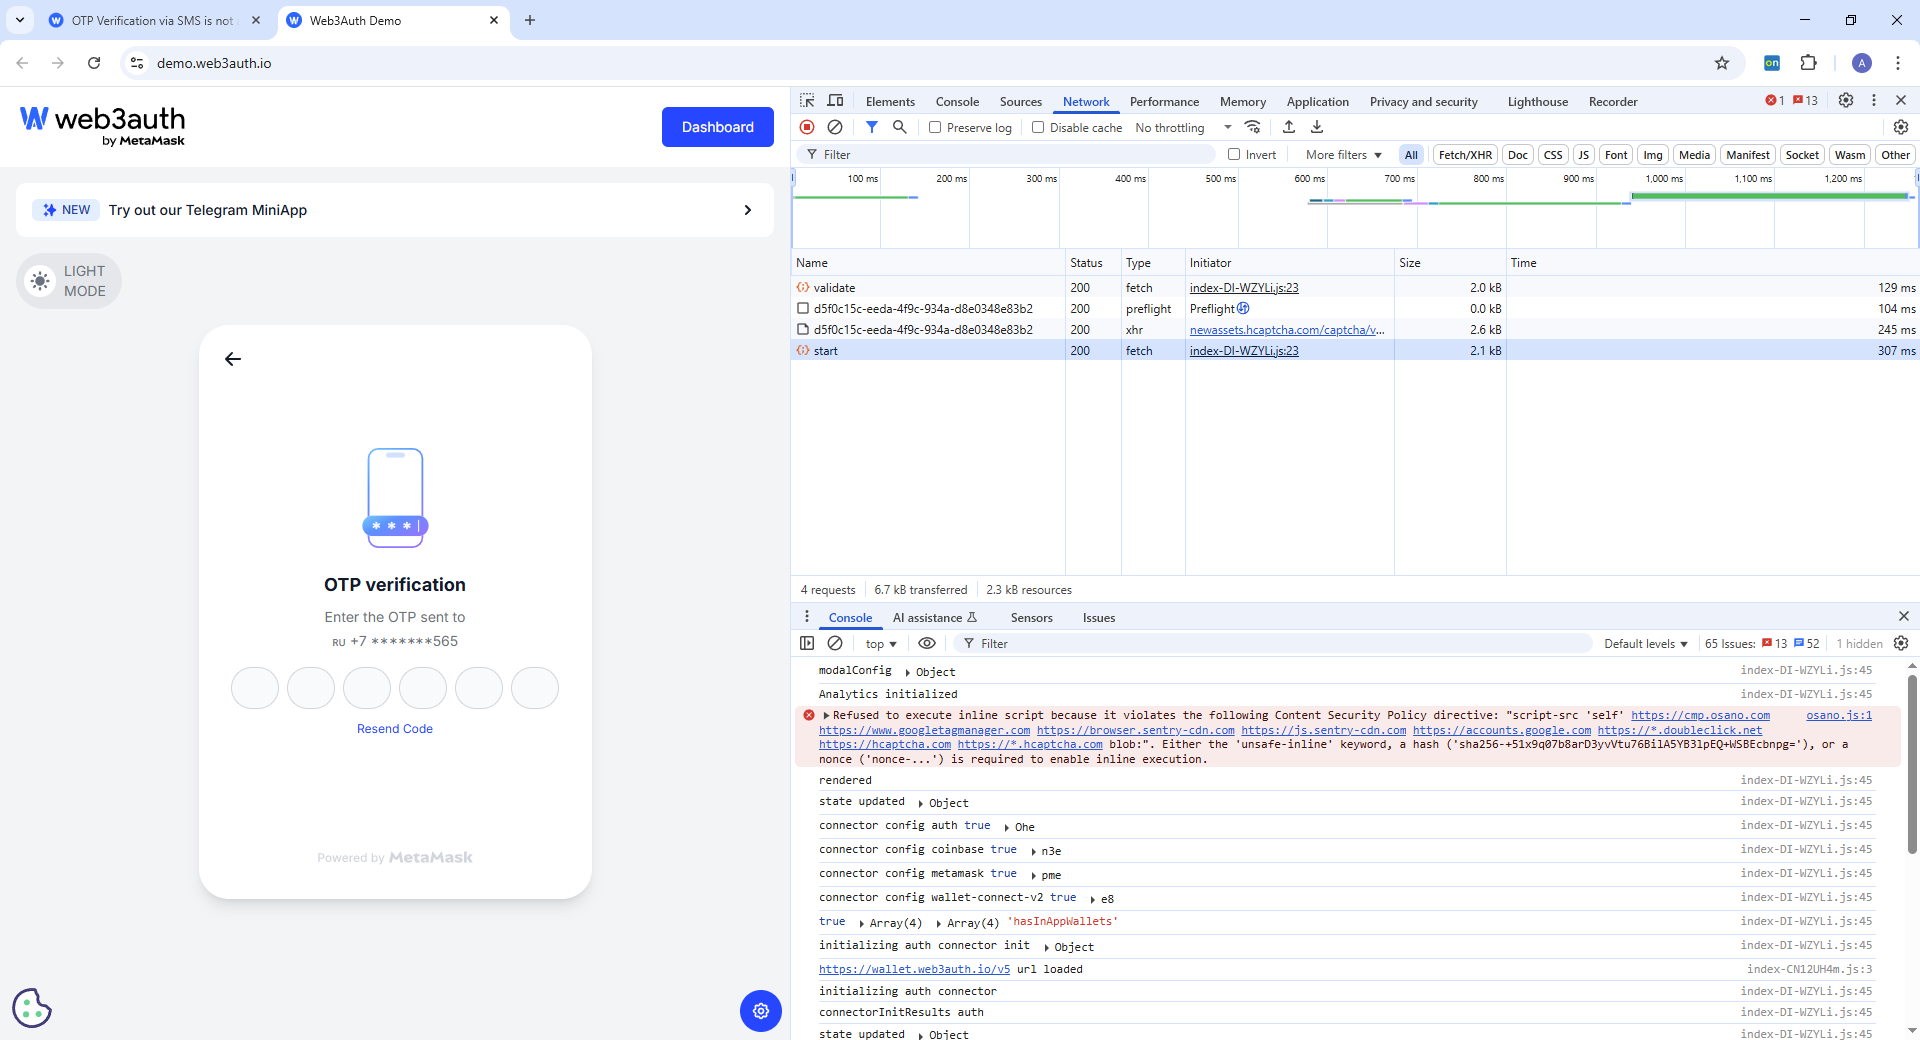Switch to the Sources tab
Image resolution: width=1920 pixels, height=1040 pixels.
tap(1020, 102)
